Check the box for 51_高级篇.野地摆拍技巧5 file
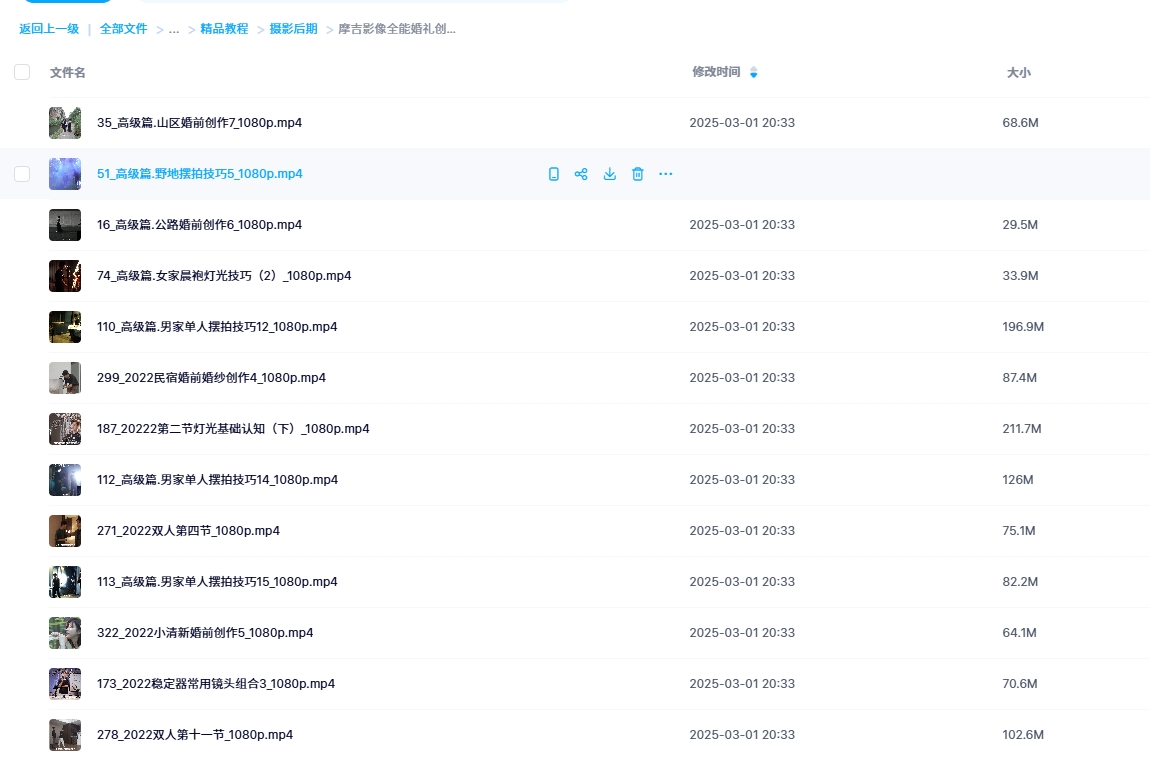Viewport: 1150px width, 760px height. click(x=22, y=174)
